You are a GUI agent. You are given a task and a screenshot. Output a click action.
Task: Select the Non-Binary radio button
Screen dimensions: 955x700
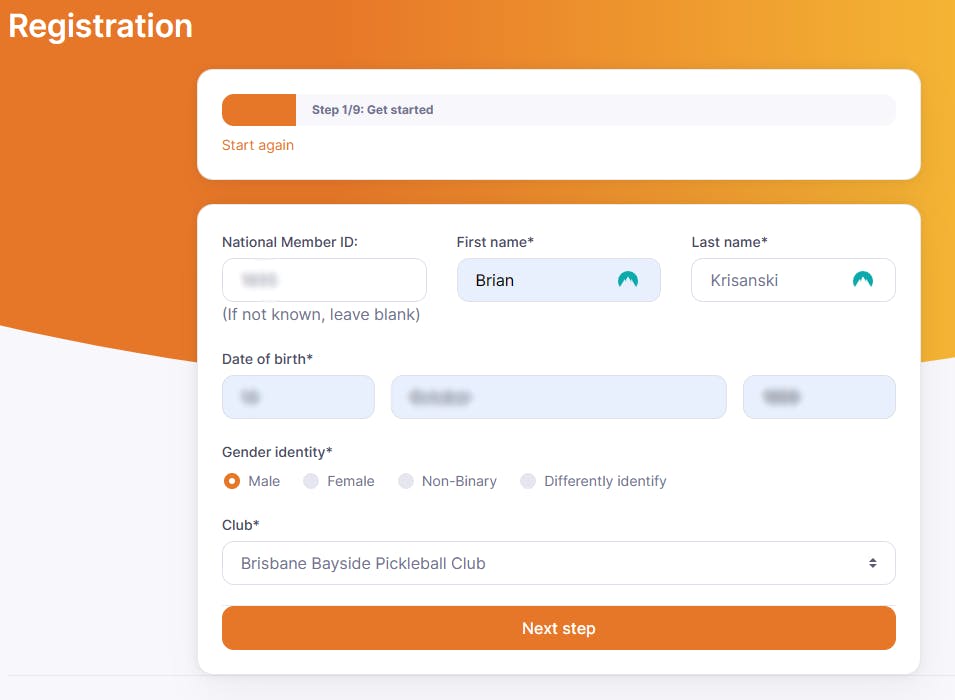tap(406, 481)
